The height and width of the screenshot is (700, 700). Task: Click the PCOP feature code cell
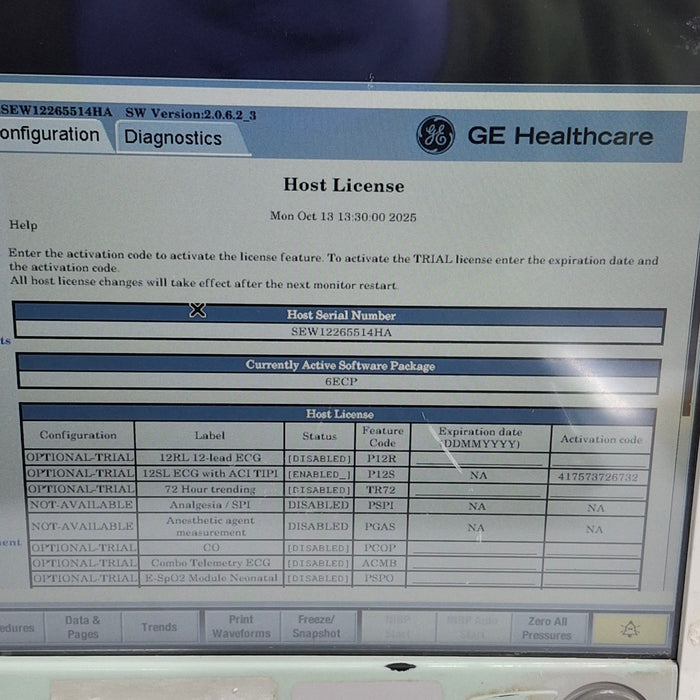(x=379, y=548)
